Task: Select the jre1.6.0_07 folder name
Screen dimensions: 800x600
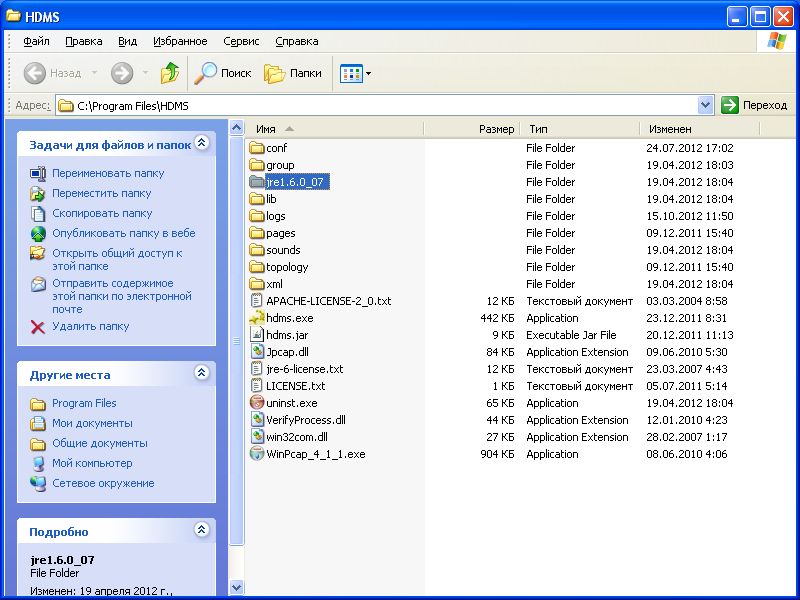Action: point(297,182)
